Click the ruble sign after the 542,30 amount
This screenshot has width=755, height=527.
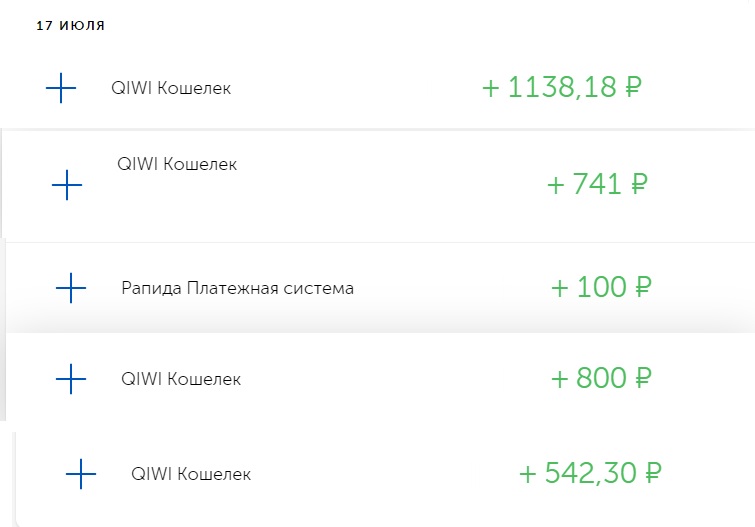[x=653, y=473]
